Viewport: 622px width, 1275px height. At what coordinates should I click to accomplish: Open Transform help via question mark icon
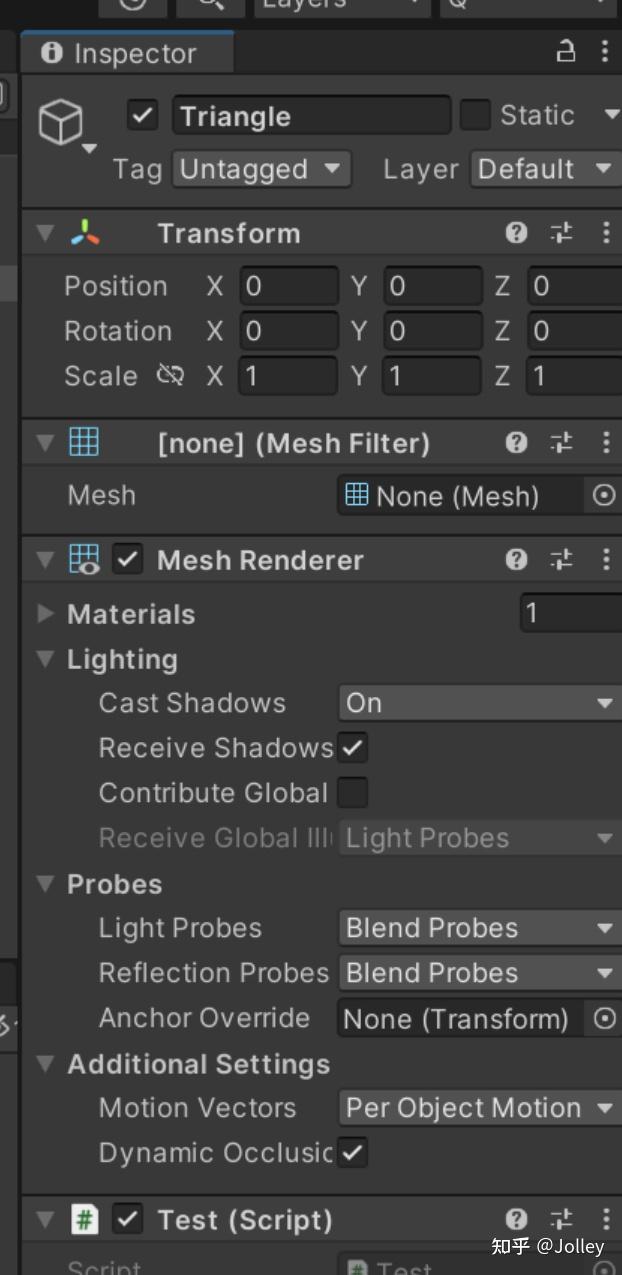coord(516,232)
